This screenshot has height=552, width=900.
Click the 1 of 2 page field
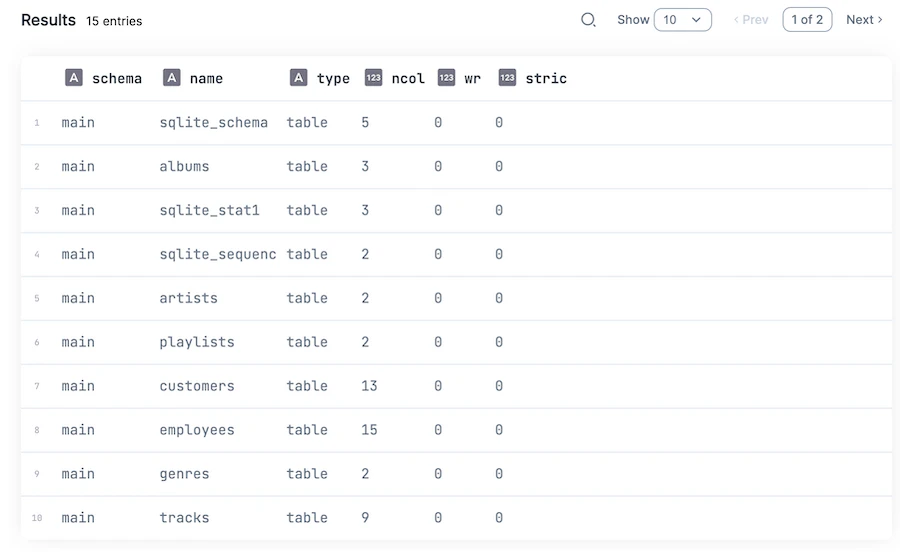coord(807,20)
